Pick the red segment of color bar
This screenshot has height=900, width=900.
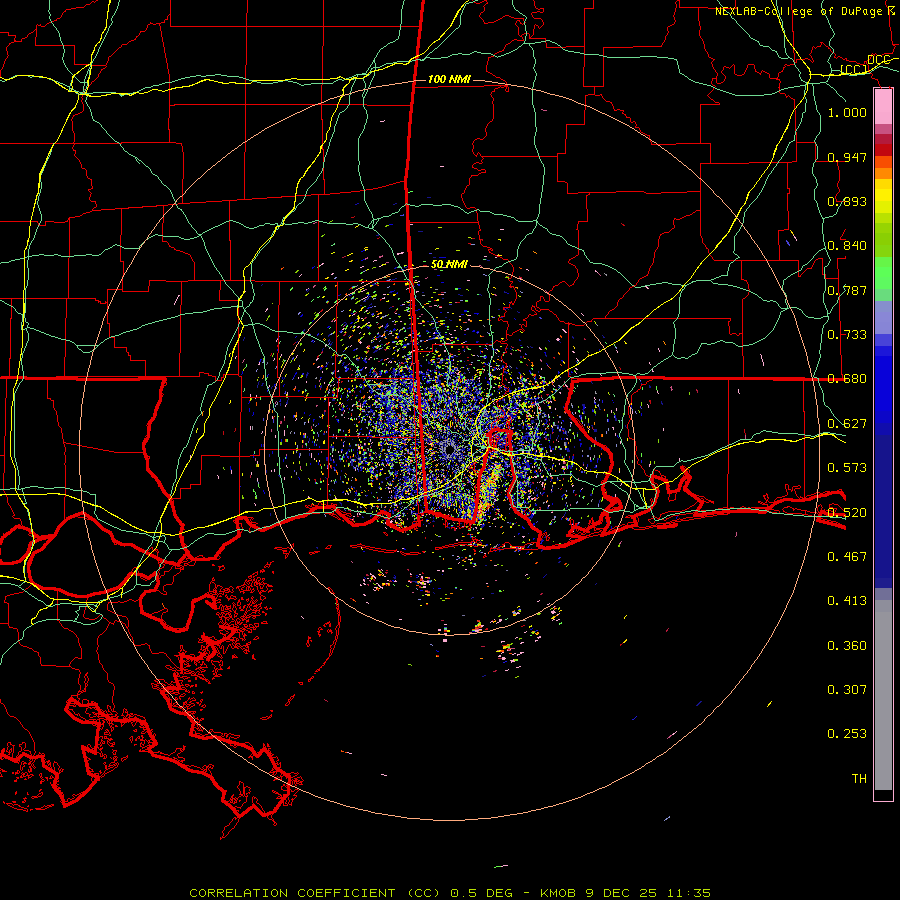pyautogui.click(x=883, y=150)
